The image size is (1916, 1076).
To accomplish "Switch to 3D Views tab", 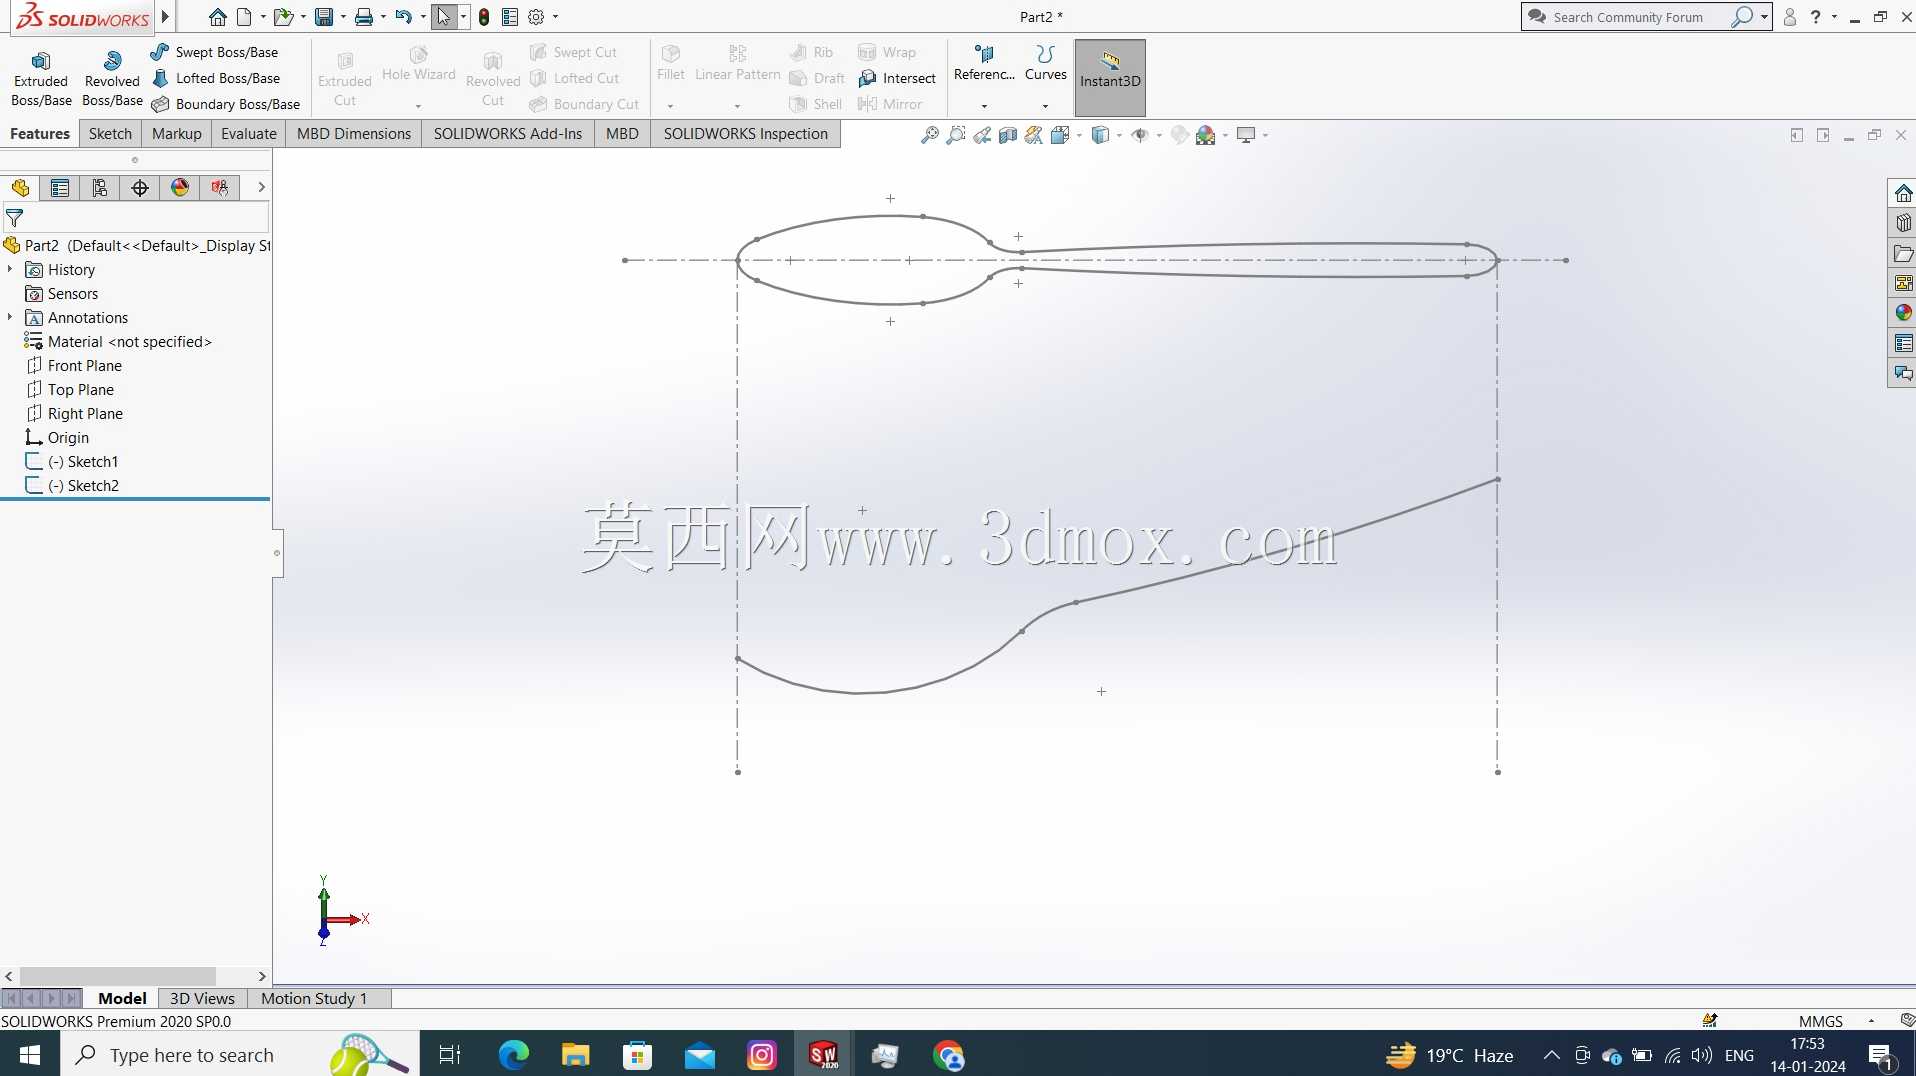I will click(202, 998).
